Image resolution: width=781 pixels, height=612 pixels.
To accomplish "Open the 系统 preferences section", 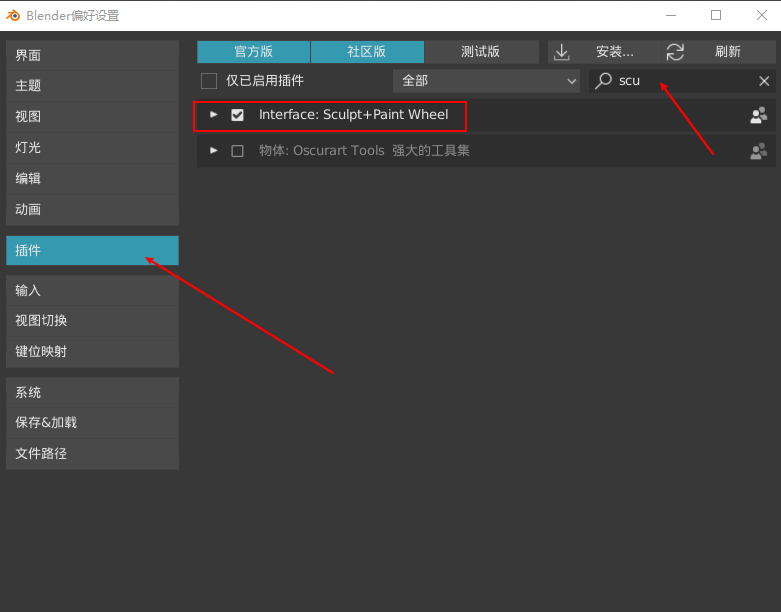I will [x=92, y=392].
